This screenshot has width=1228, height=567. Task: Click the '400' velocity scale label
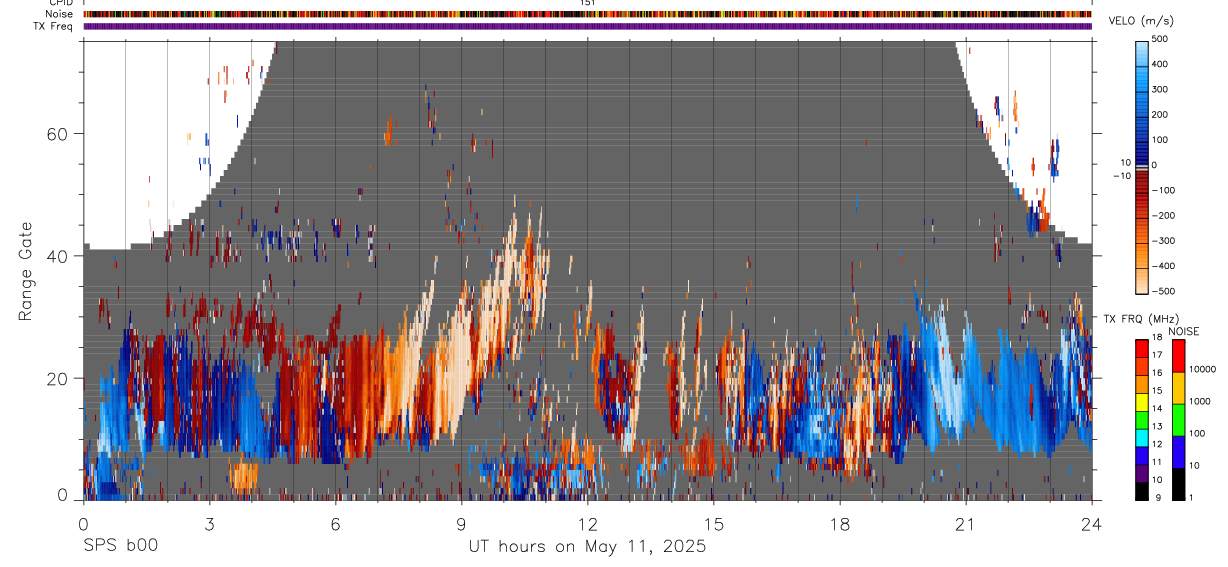pos(1160,63)
